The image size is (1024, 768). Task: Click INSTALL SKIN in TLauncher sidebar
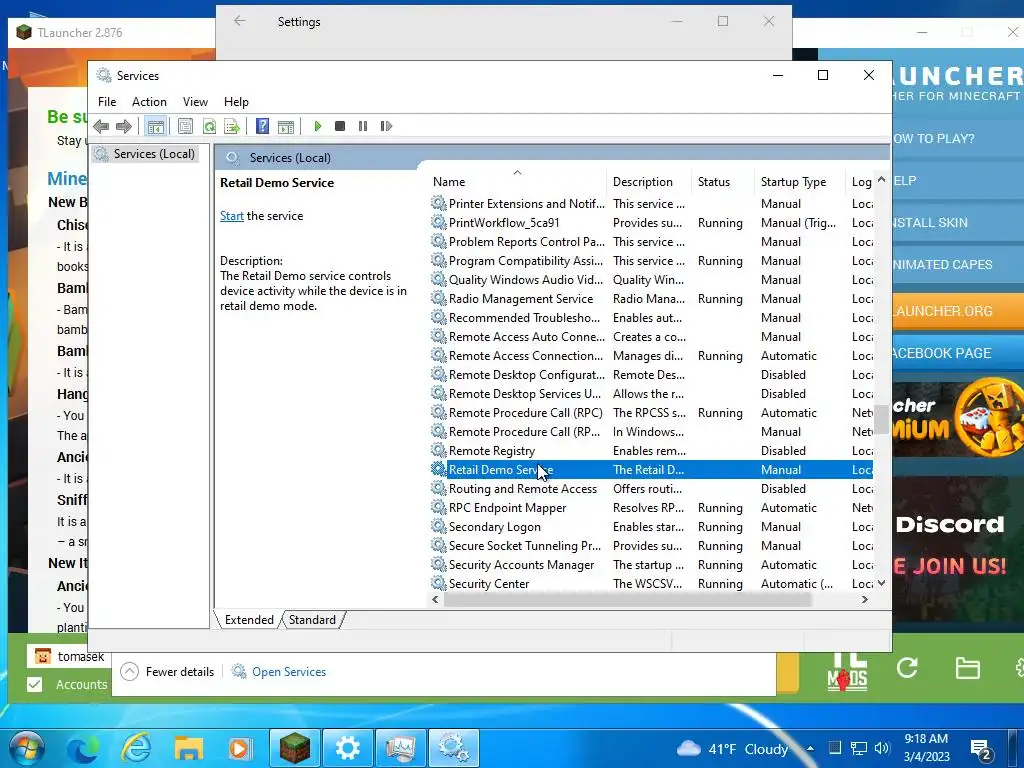(958, 223)
